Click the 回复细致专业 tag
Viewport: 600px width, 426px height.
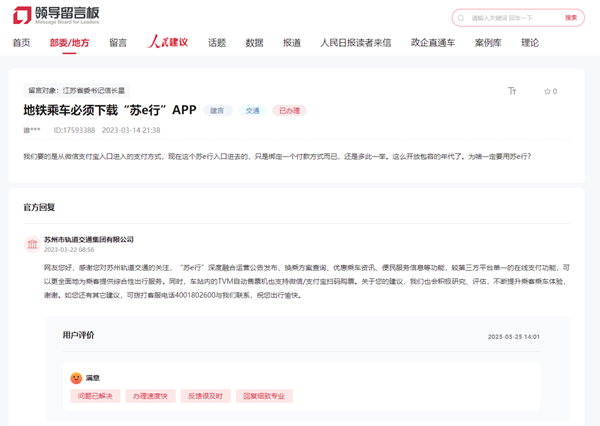point(264,396)
